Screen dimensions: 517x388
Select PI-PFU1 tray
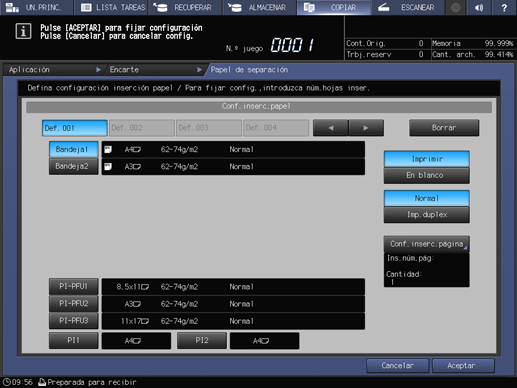click(x=74, y=287)
